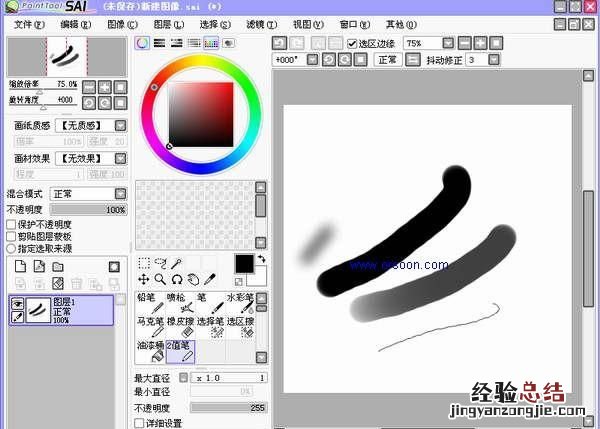600x429 pixels.
Task: Choose the 油漆桶 paint bucket tool
Action: coord(150,351)
